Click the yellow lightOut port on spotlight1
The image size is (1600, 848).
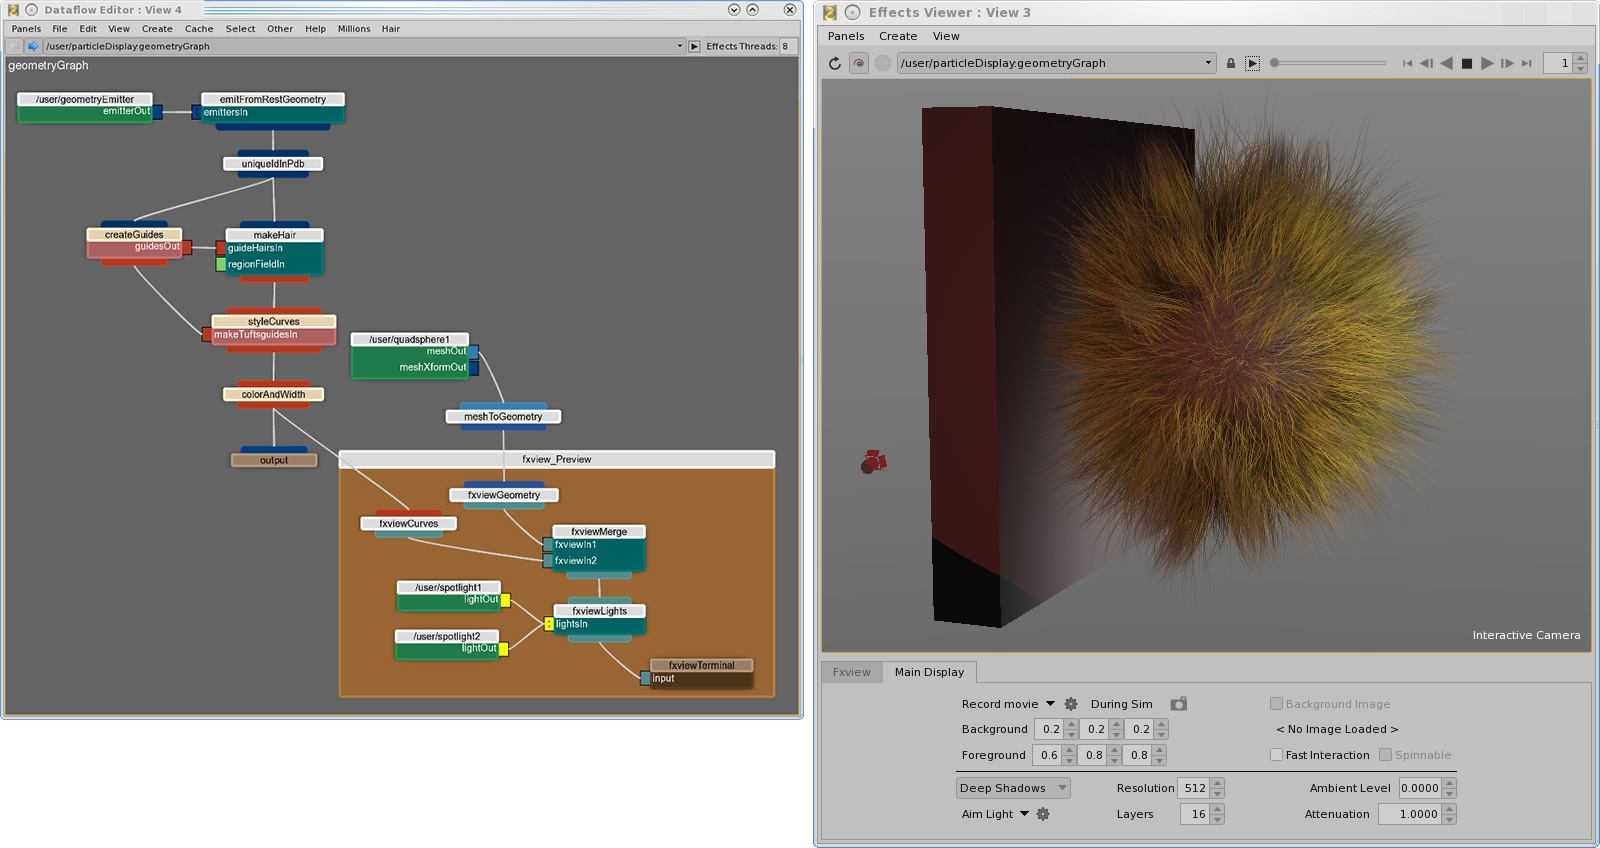click(x=505, y=600)
